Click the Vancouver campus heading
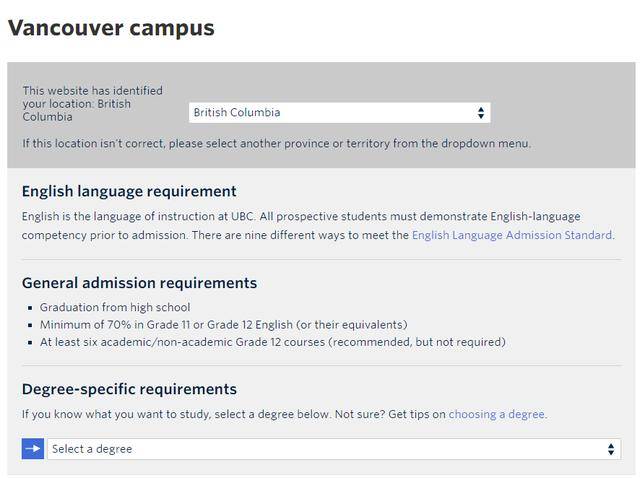The width and height of the screenshot is (640, 478). (111, 28)
